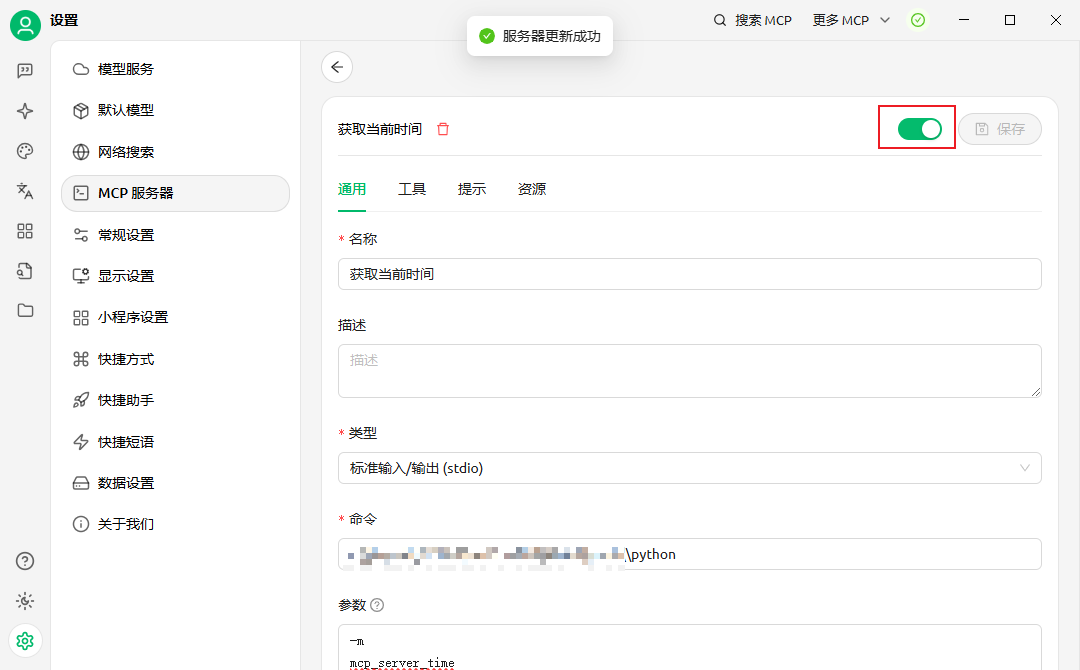Open 关于我们 page
The width and height of the screenshot is (1080, 670).
pyautogui.click(x=175, y=524)
